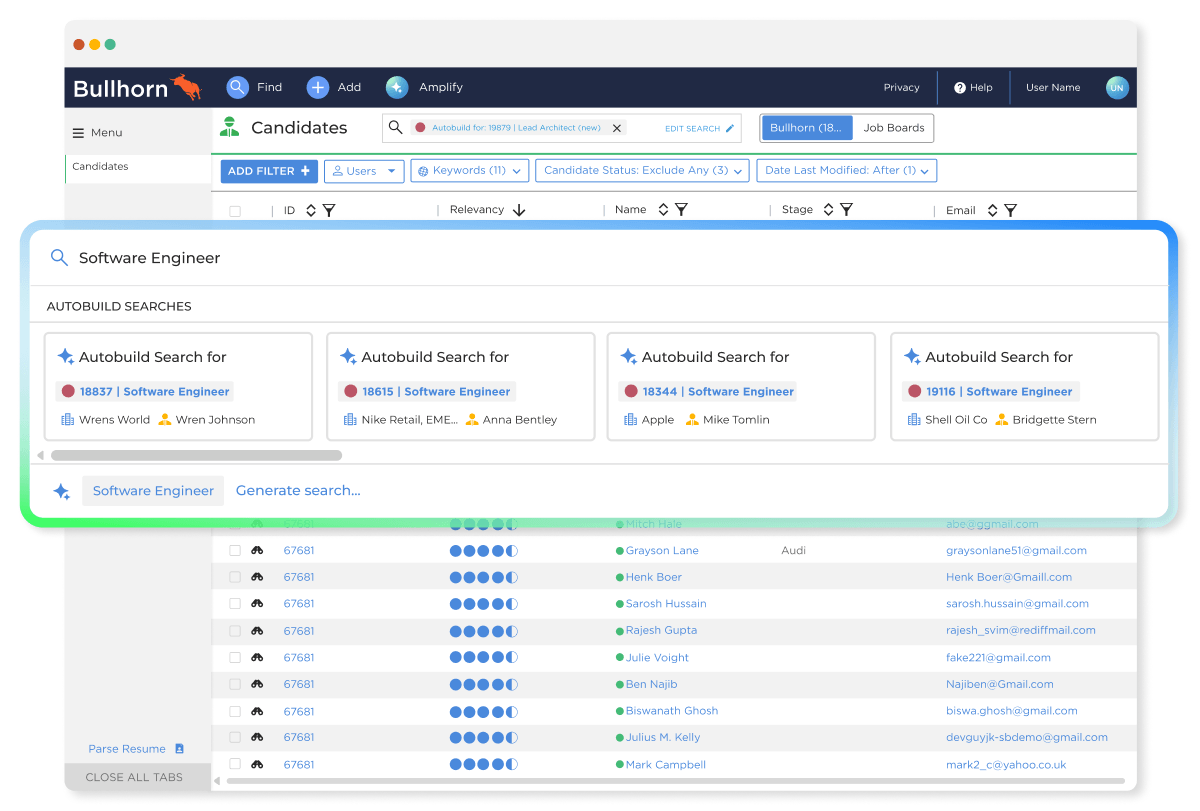Select the 18615 | Software Engineer autobuild card

461,387
